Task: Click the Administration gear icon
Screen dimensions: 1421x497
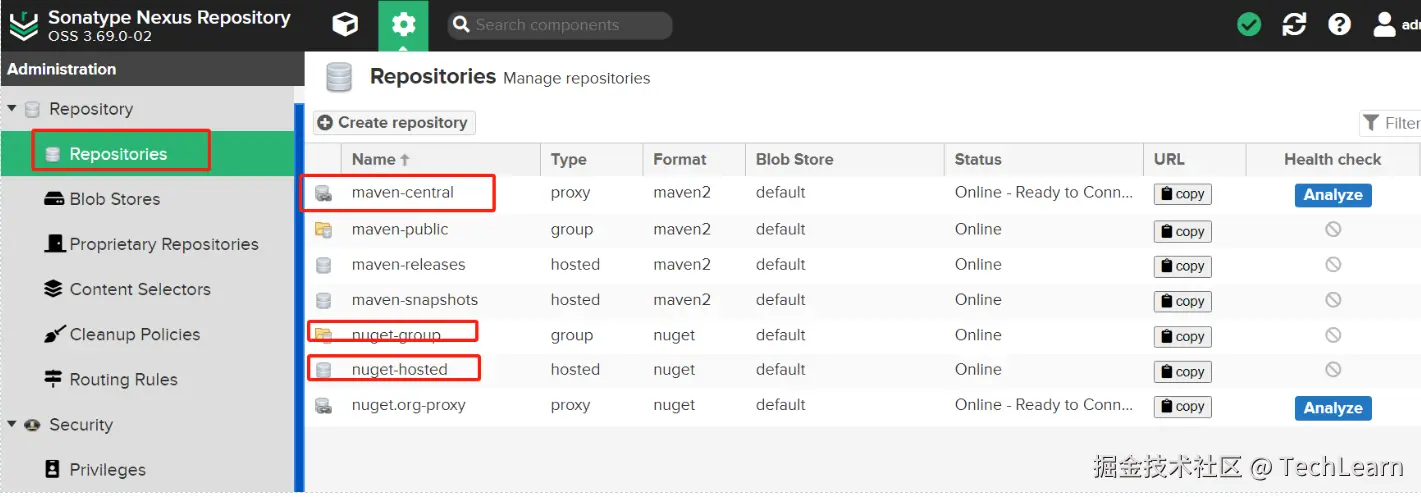Action: click(403, 25)
